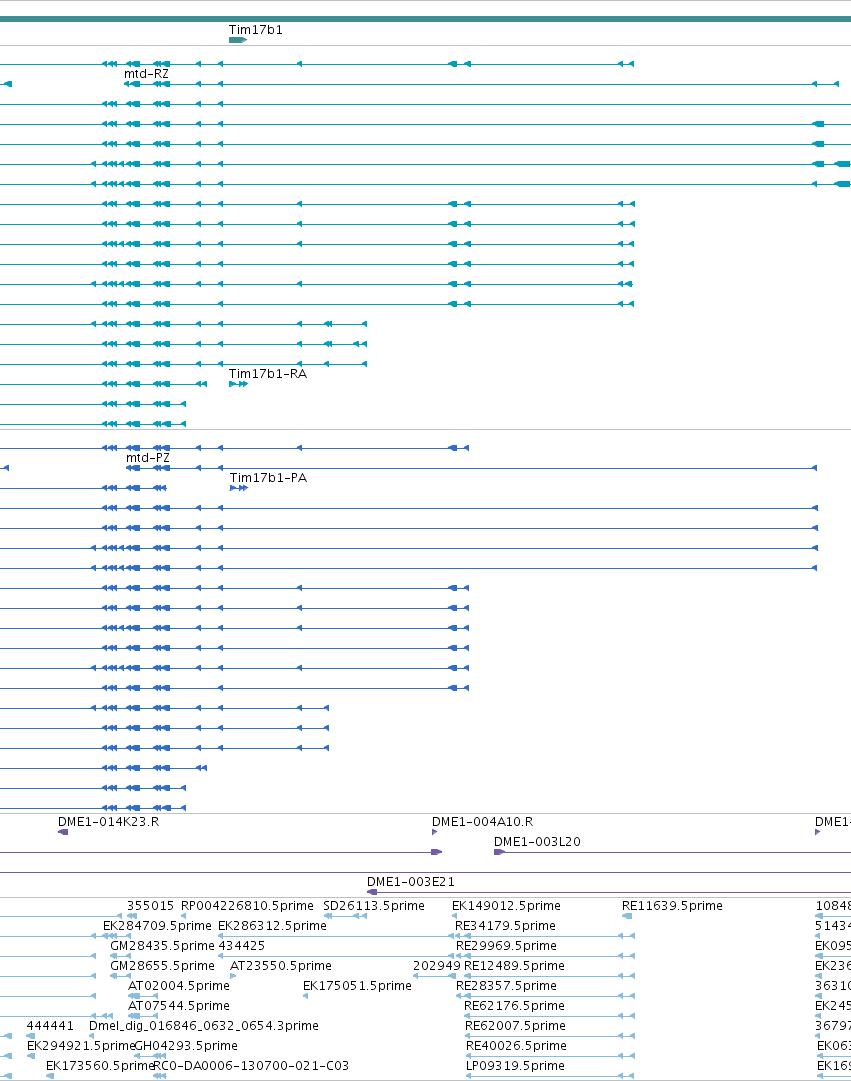Click the DME1-014K23.R label
The height and width of the screenshot is (1081, 851).
click(108, 822)
